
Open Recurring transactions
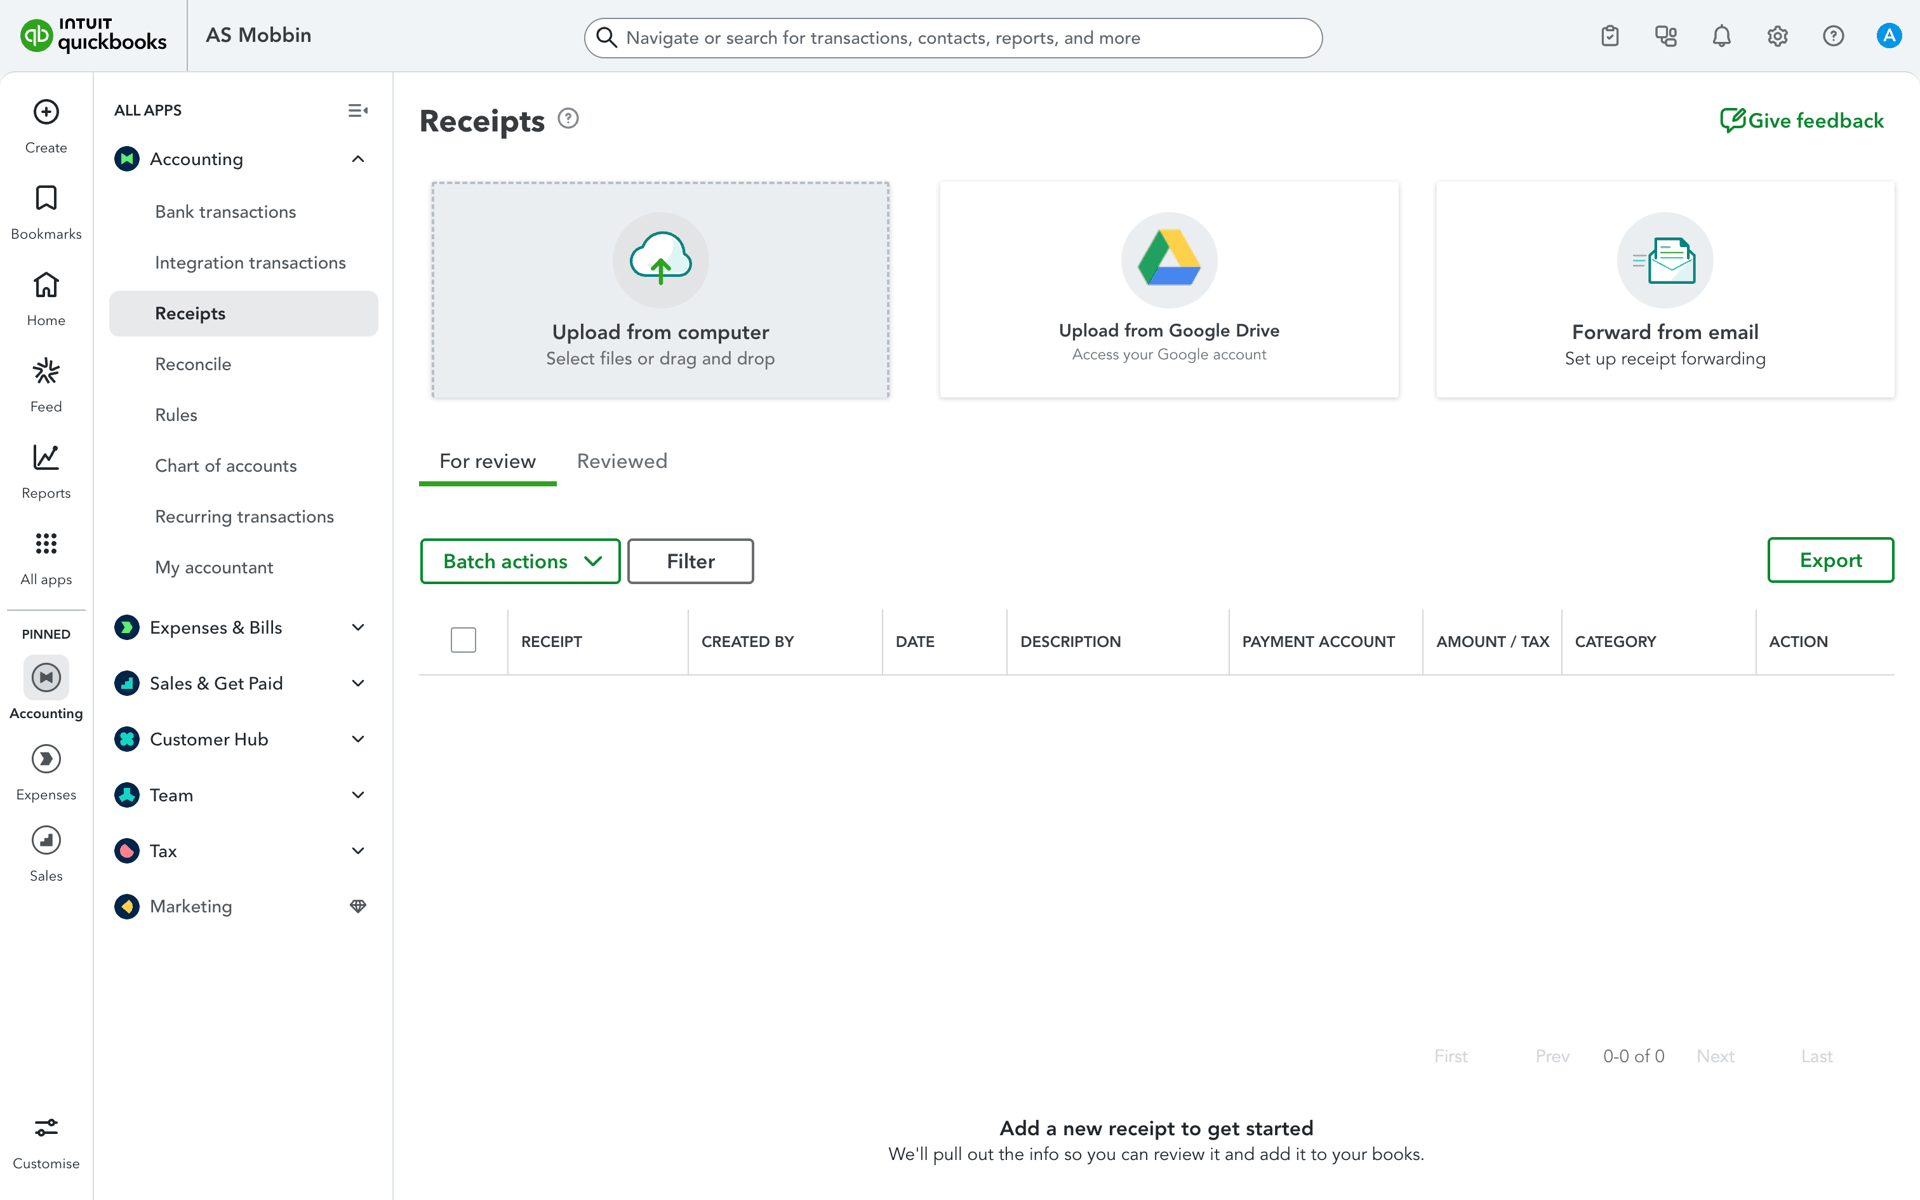click(244, 517)
